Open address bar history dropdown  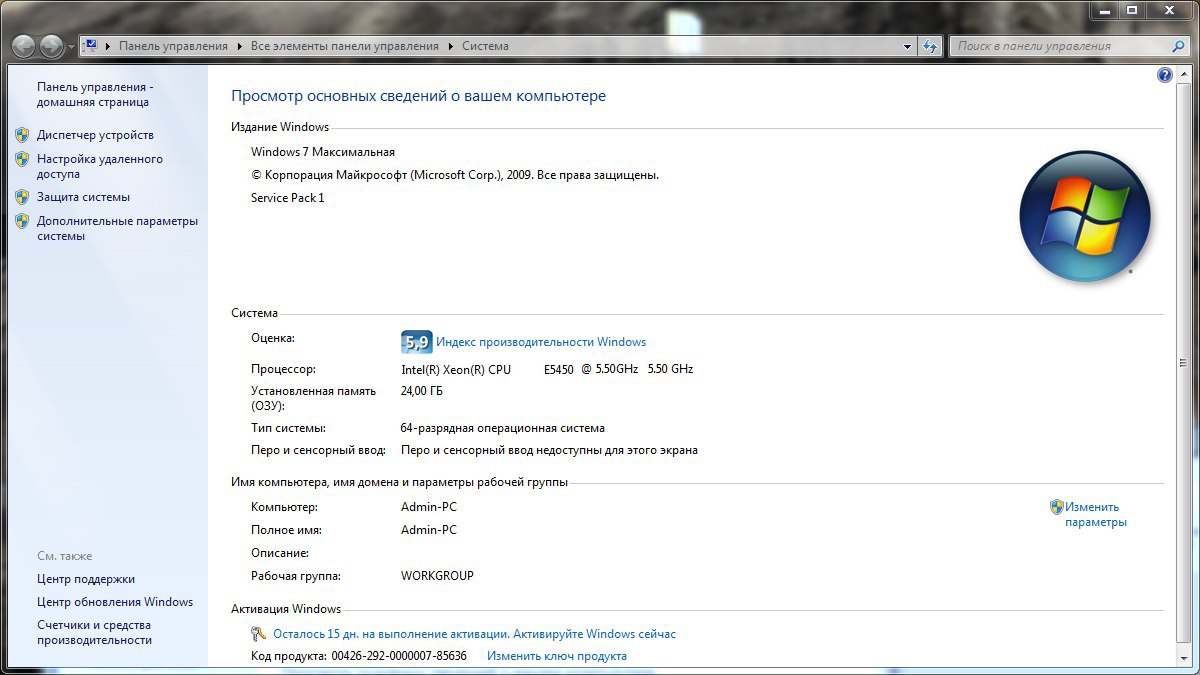(908, 46)
